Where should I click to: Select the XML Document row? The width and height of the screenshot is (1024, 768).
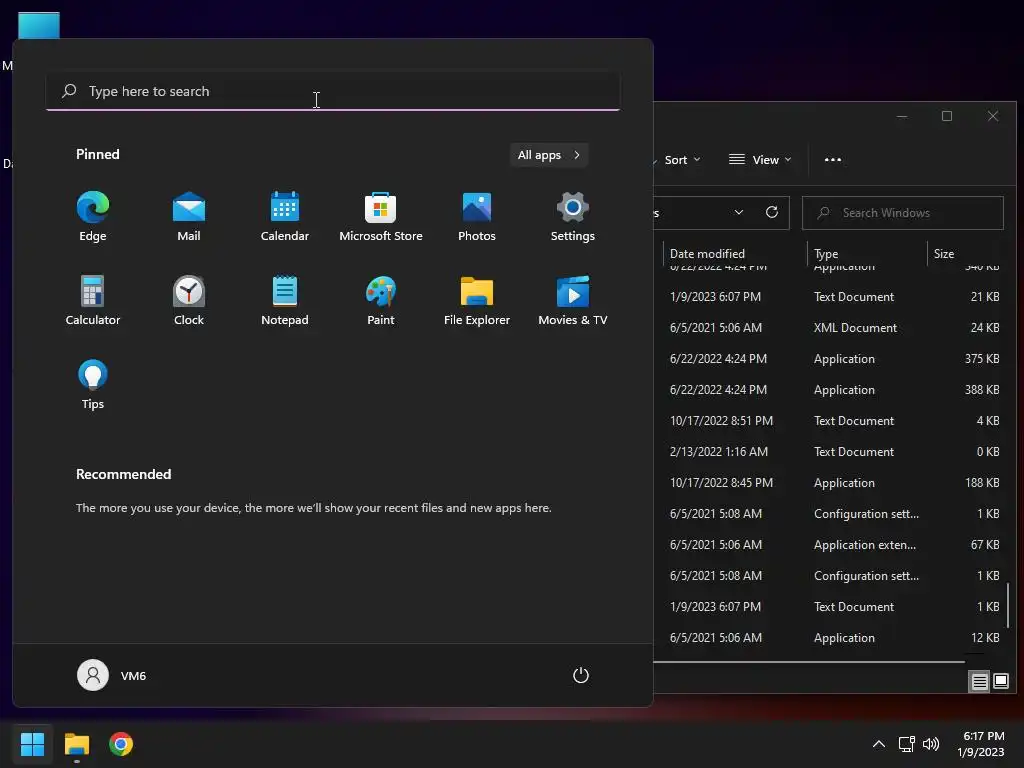(x=829, y=328)
